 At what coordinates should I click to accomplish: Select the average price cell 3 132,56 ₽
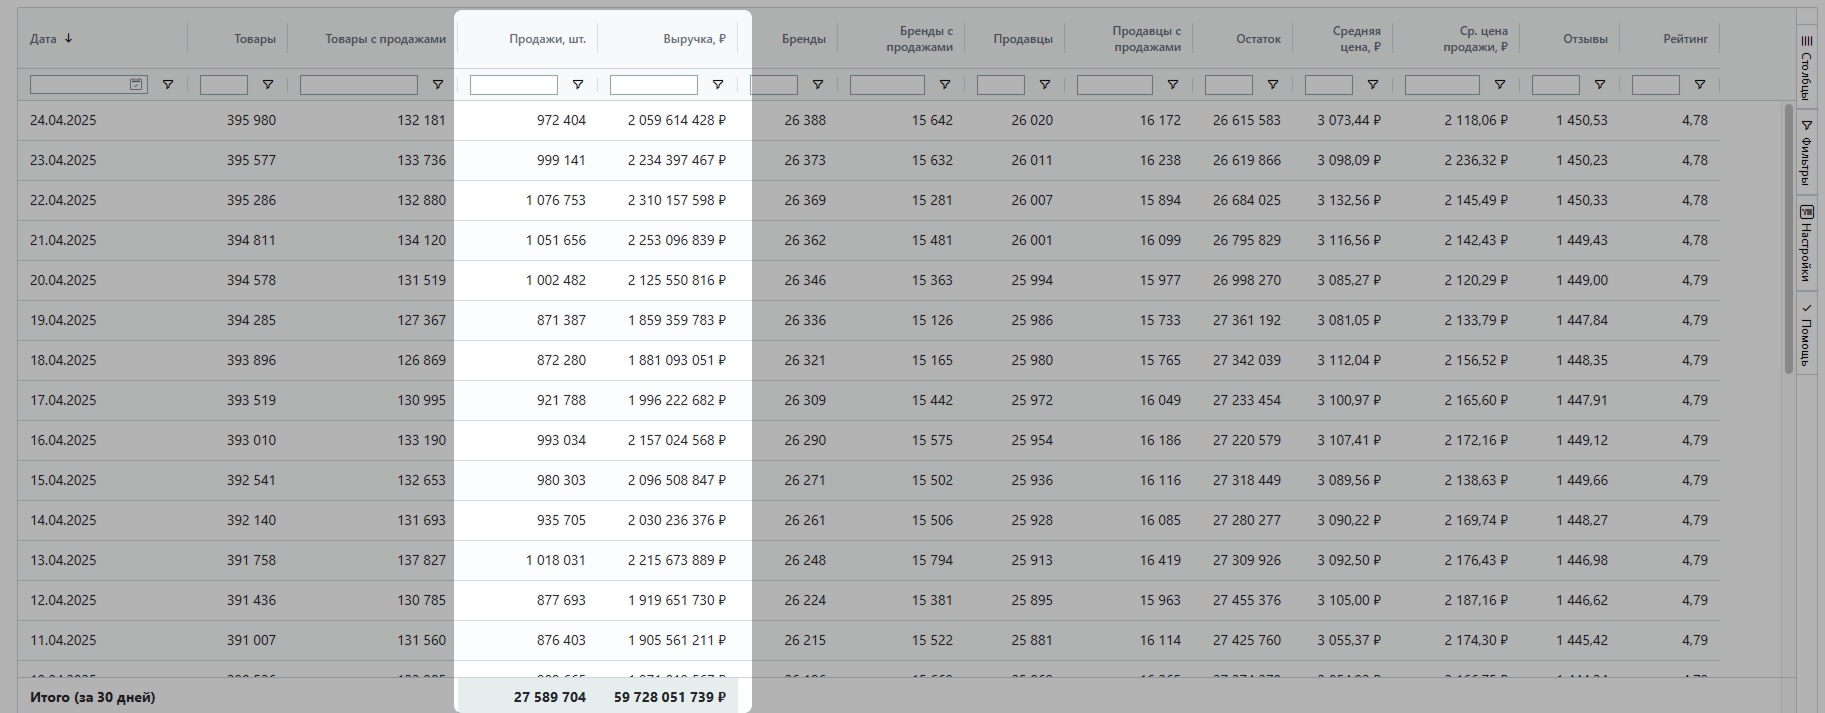[1349, 200]
